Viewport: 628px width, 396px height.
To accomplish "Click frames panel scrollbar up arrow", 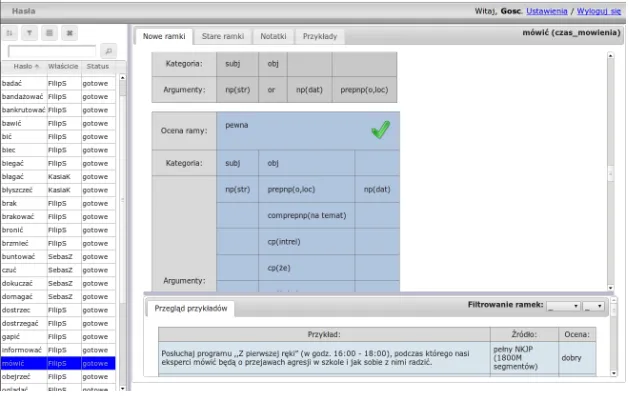I will [610, 56].
